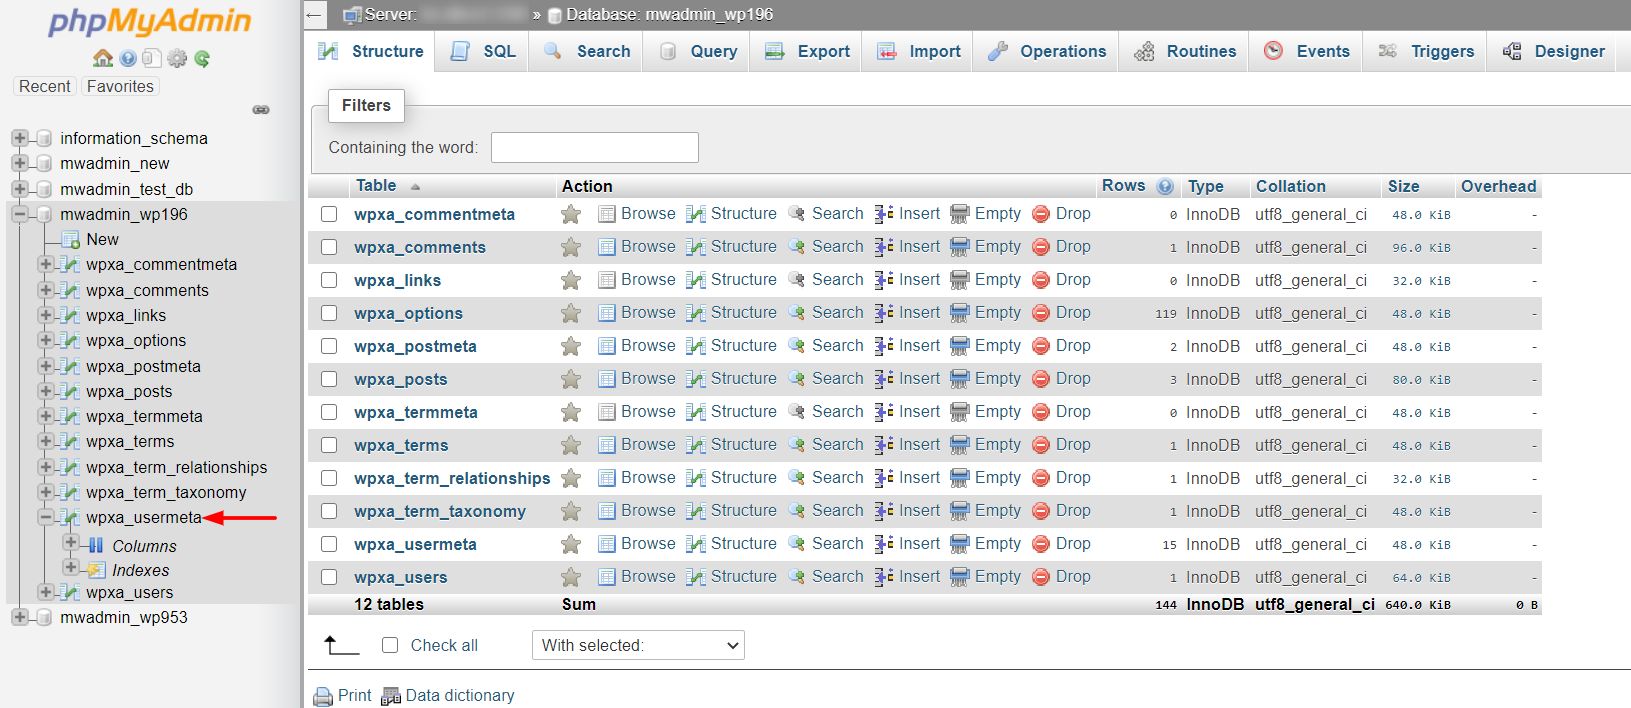Browse the wpxa_posts table
Screen dimensions: 1631x708
637,379
